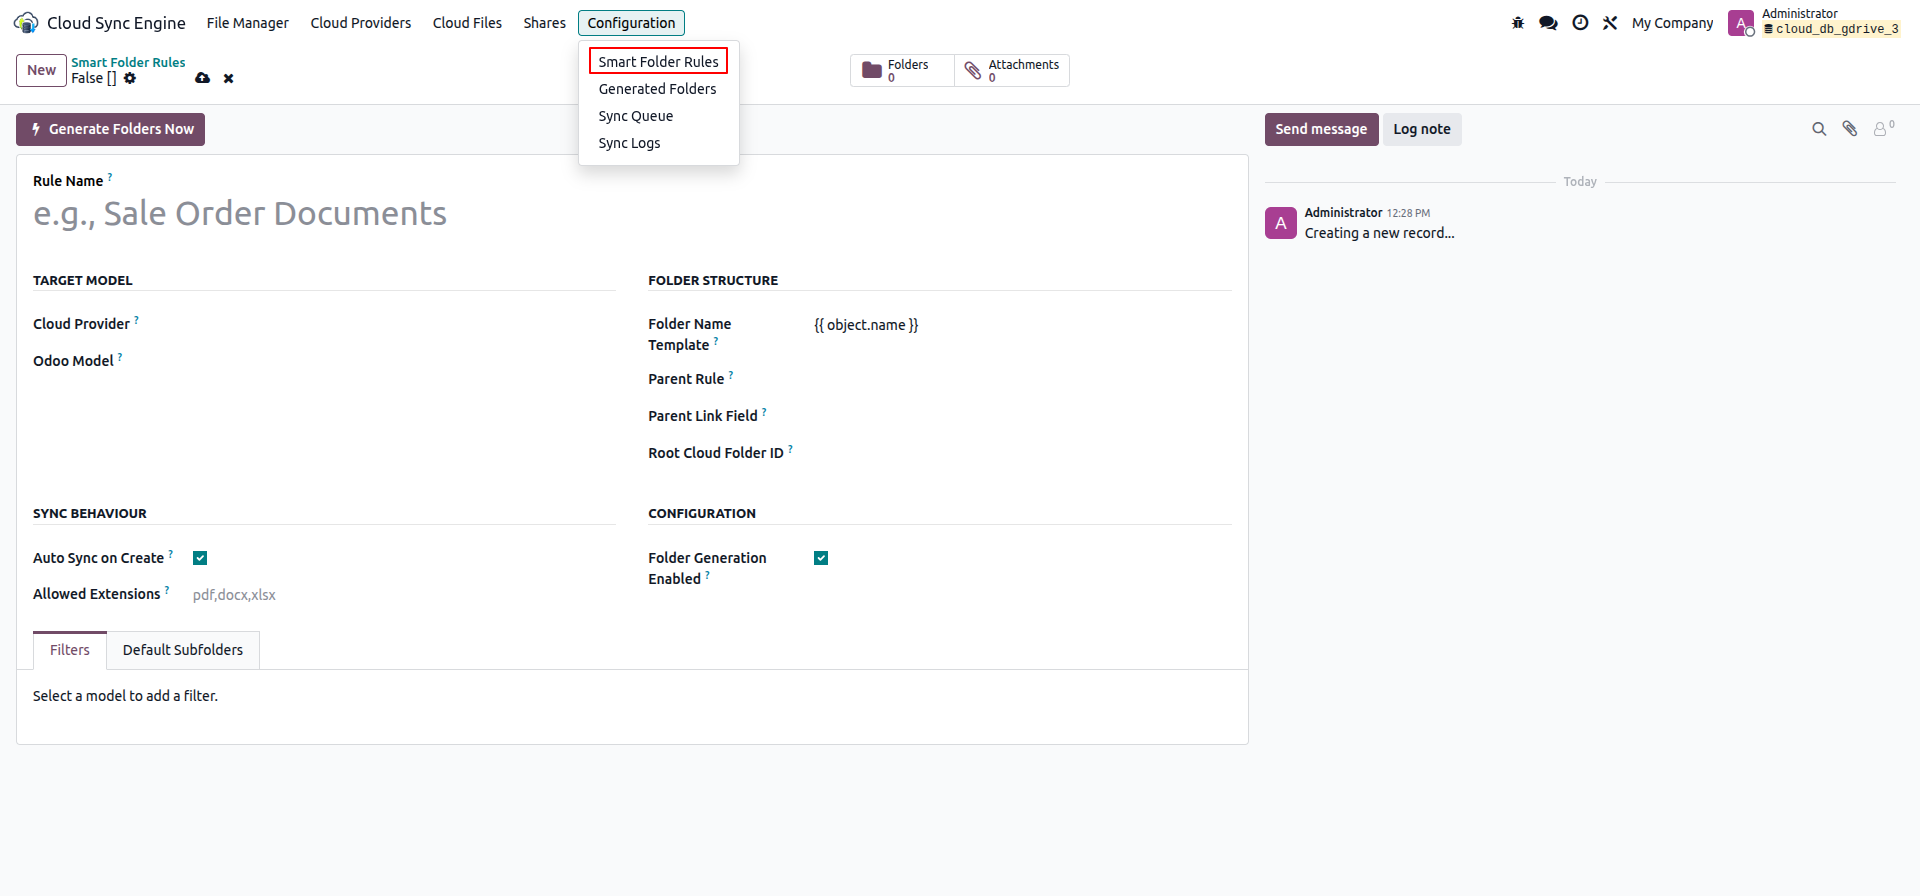
Task: Save the record with the cloud upload icon
Action: 203,78
